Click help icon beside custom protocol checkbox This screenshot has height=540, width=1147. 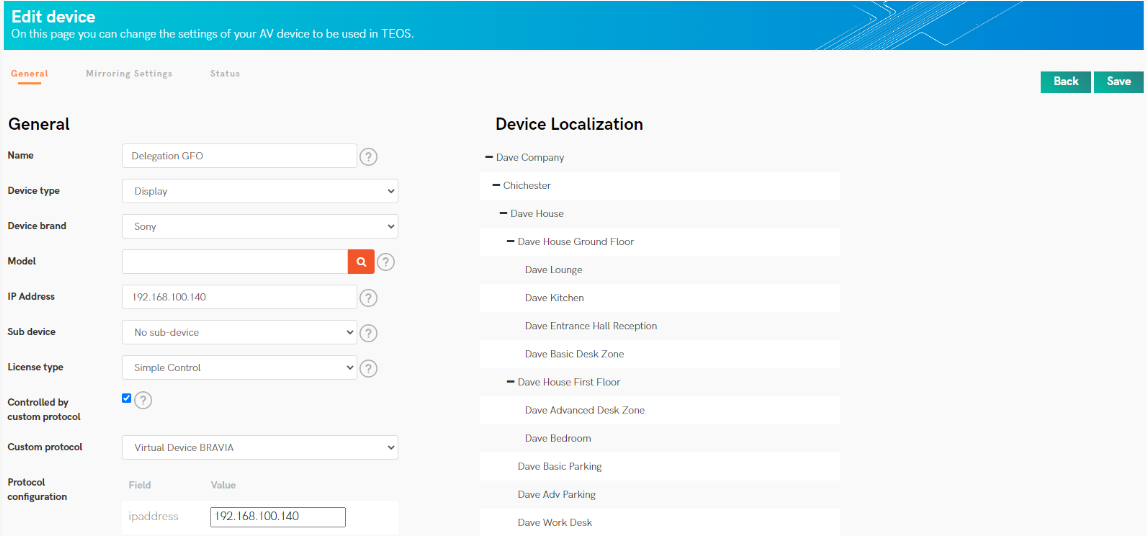tap(143, 400)
